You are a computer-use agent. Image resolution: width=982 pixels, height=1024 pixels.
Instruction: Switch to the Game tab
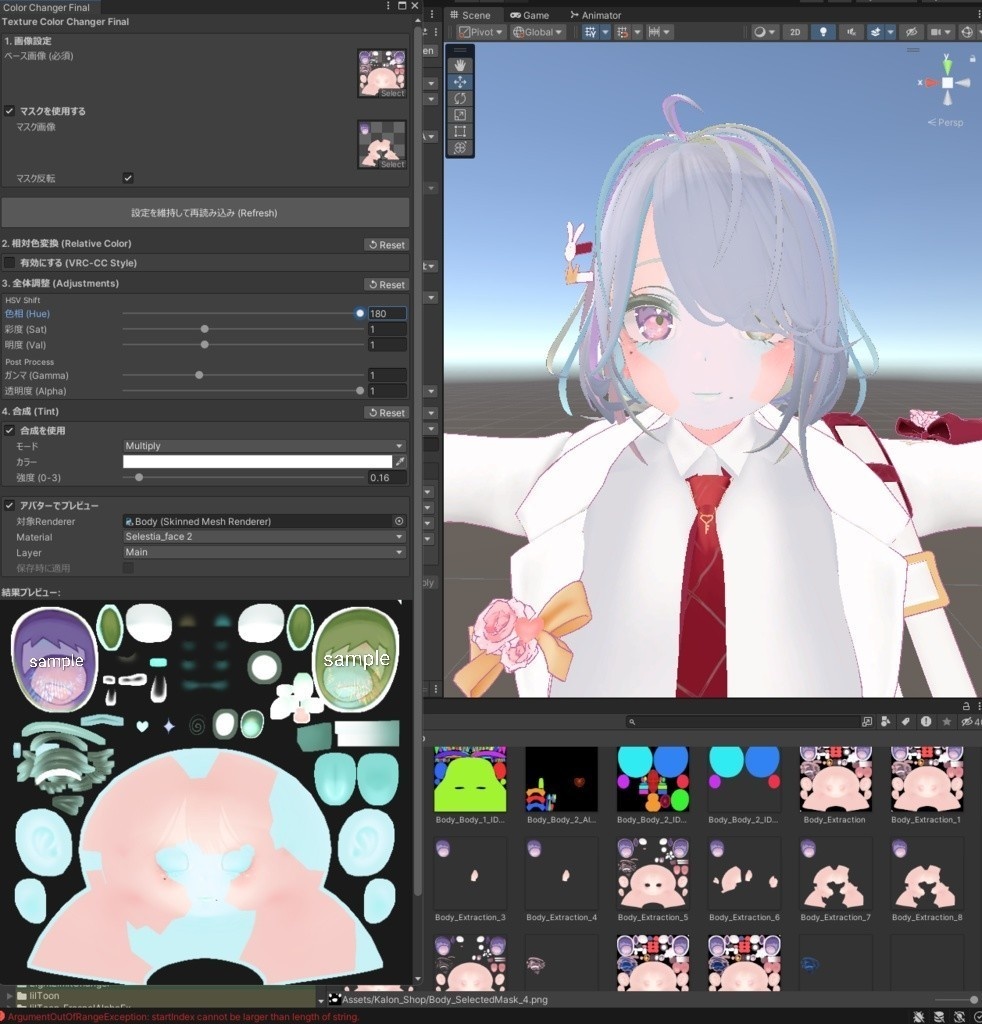533,14
